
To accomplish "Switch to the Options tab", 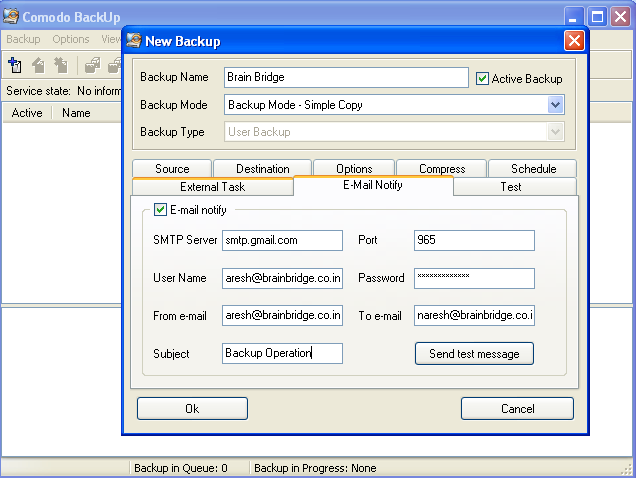I will pyautogui.click(x=354, y=168).
